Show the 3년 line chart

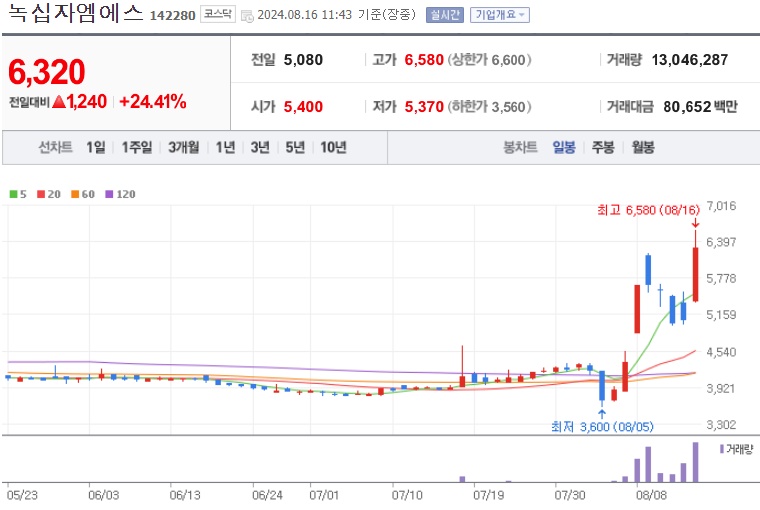(x=260, y=147)
